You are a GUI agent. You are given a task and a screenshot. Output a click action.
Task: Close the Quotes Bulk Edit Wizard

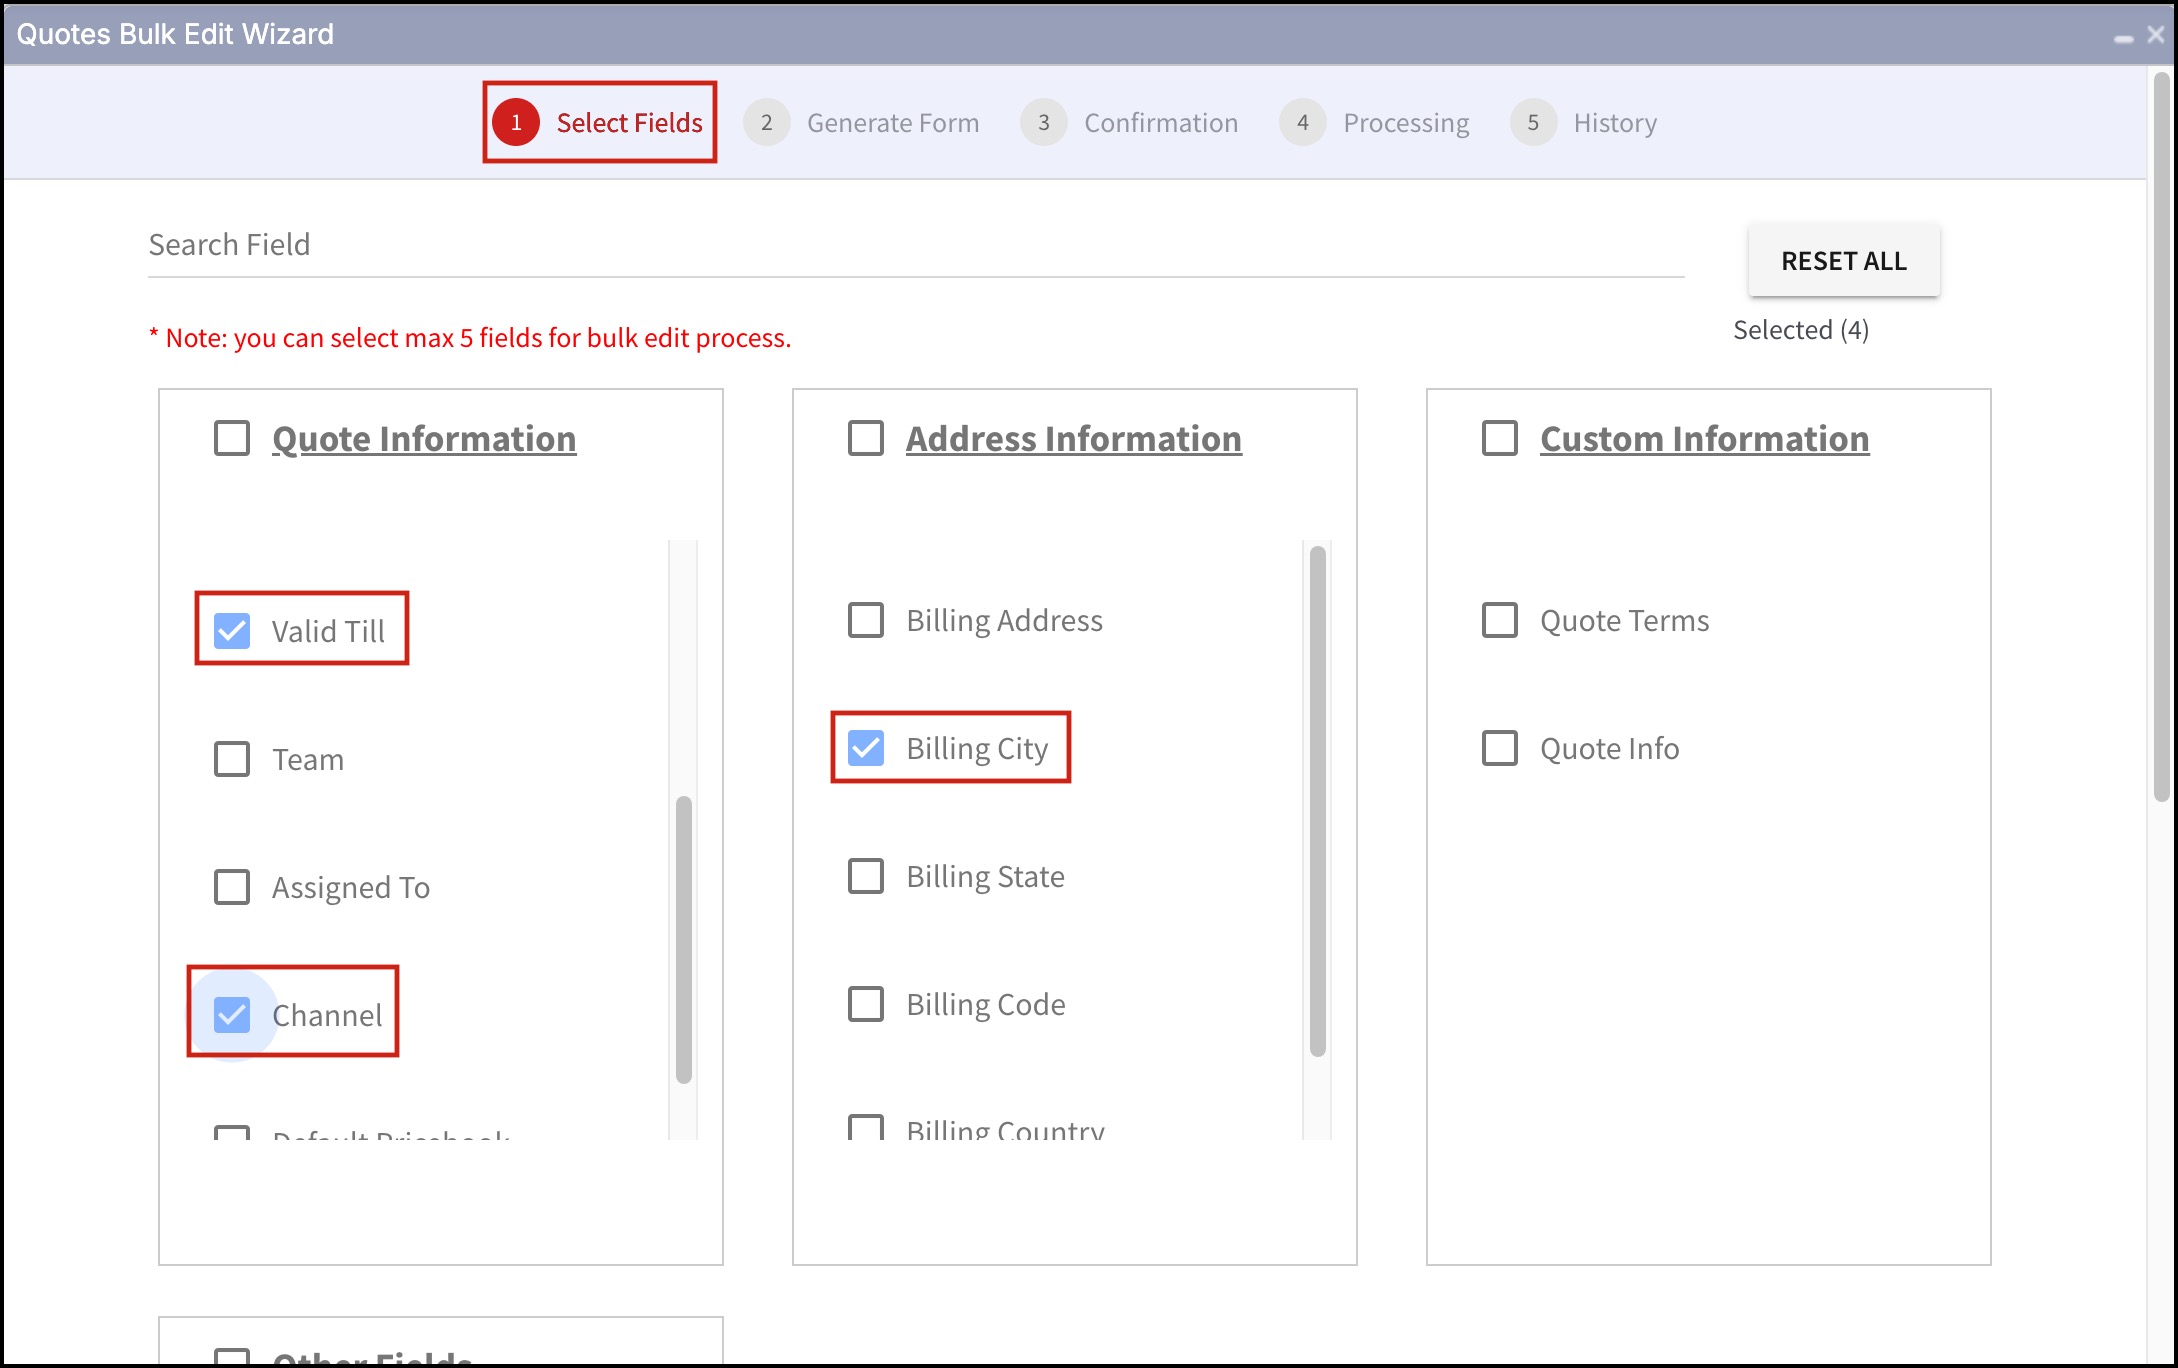(2156, 35)
